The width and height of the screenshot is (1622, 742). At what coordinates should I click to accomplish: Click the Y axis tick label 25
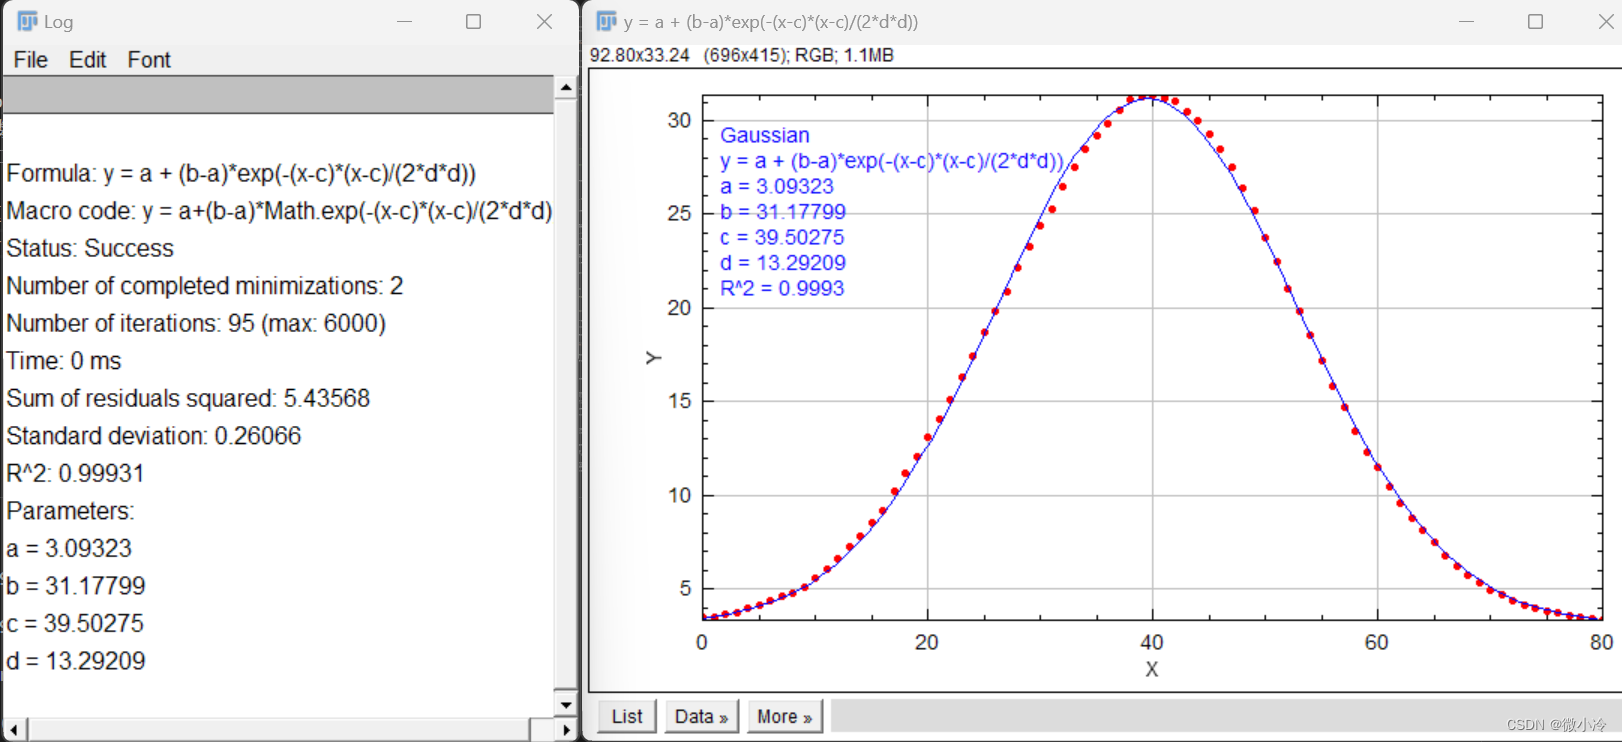pos(679,214)
